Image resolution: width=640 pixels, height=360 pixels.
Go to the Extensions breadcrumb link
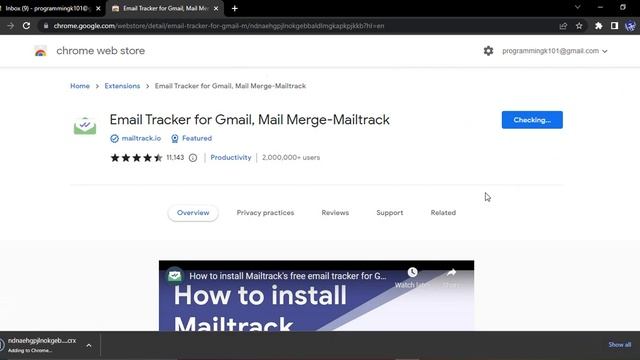[122, 86]
